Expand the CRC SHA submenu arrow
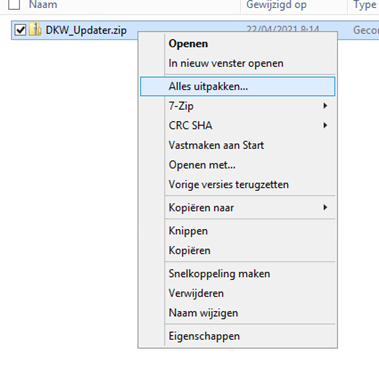This screenshot has width=379, height=368. point(325,126)
